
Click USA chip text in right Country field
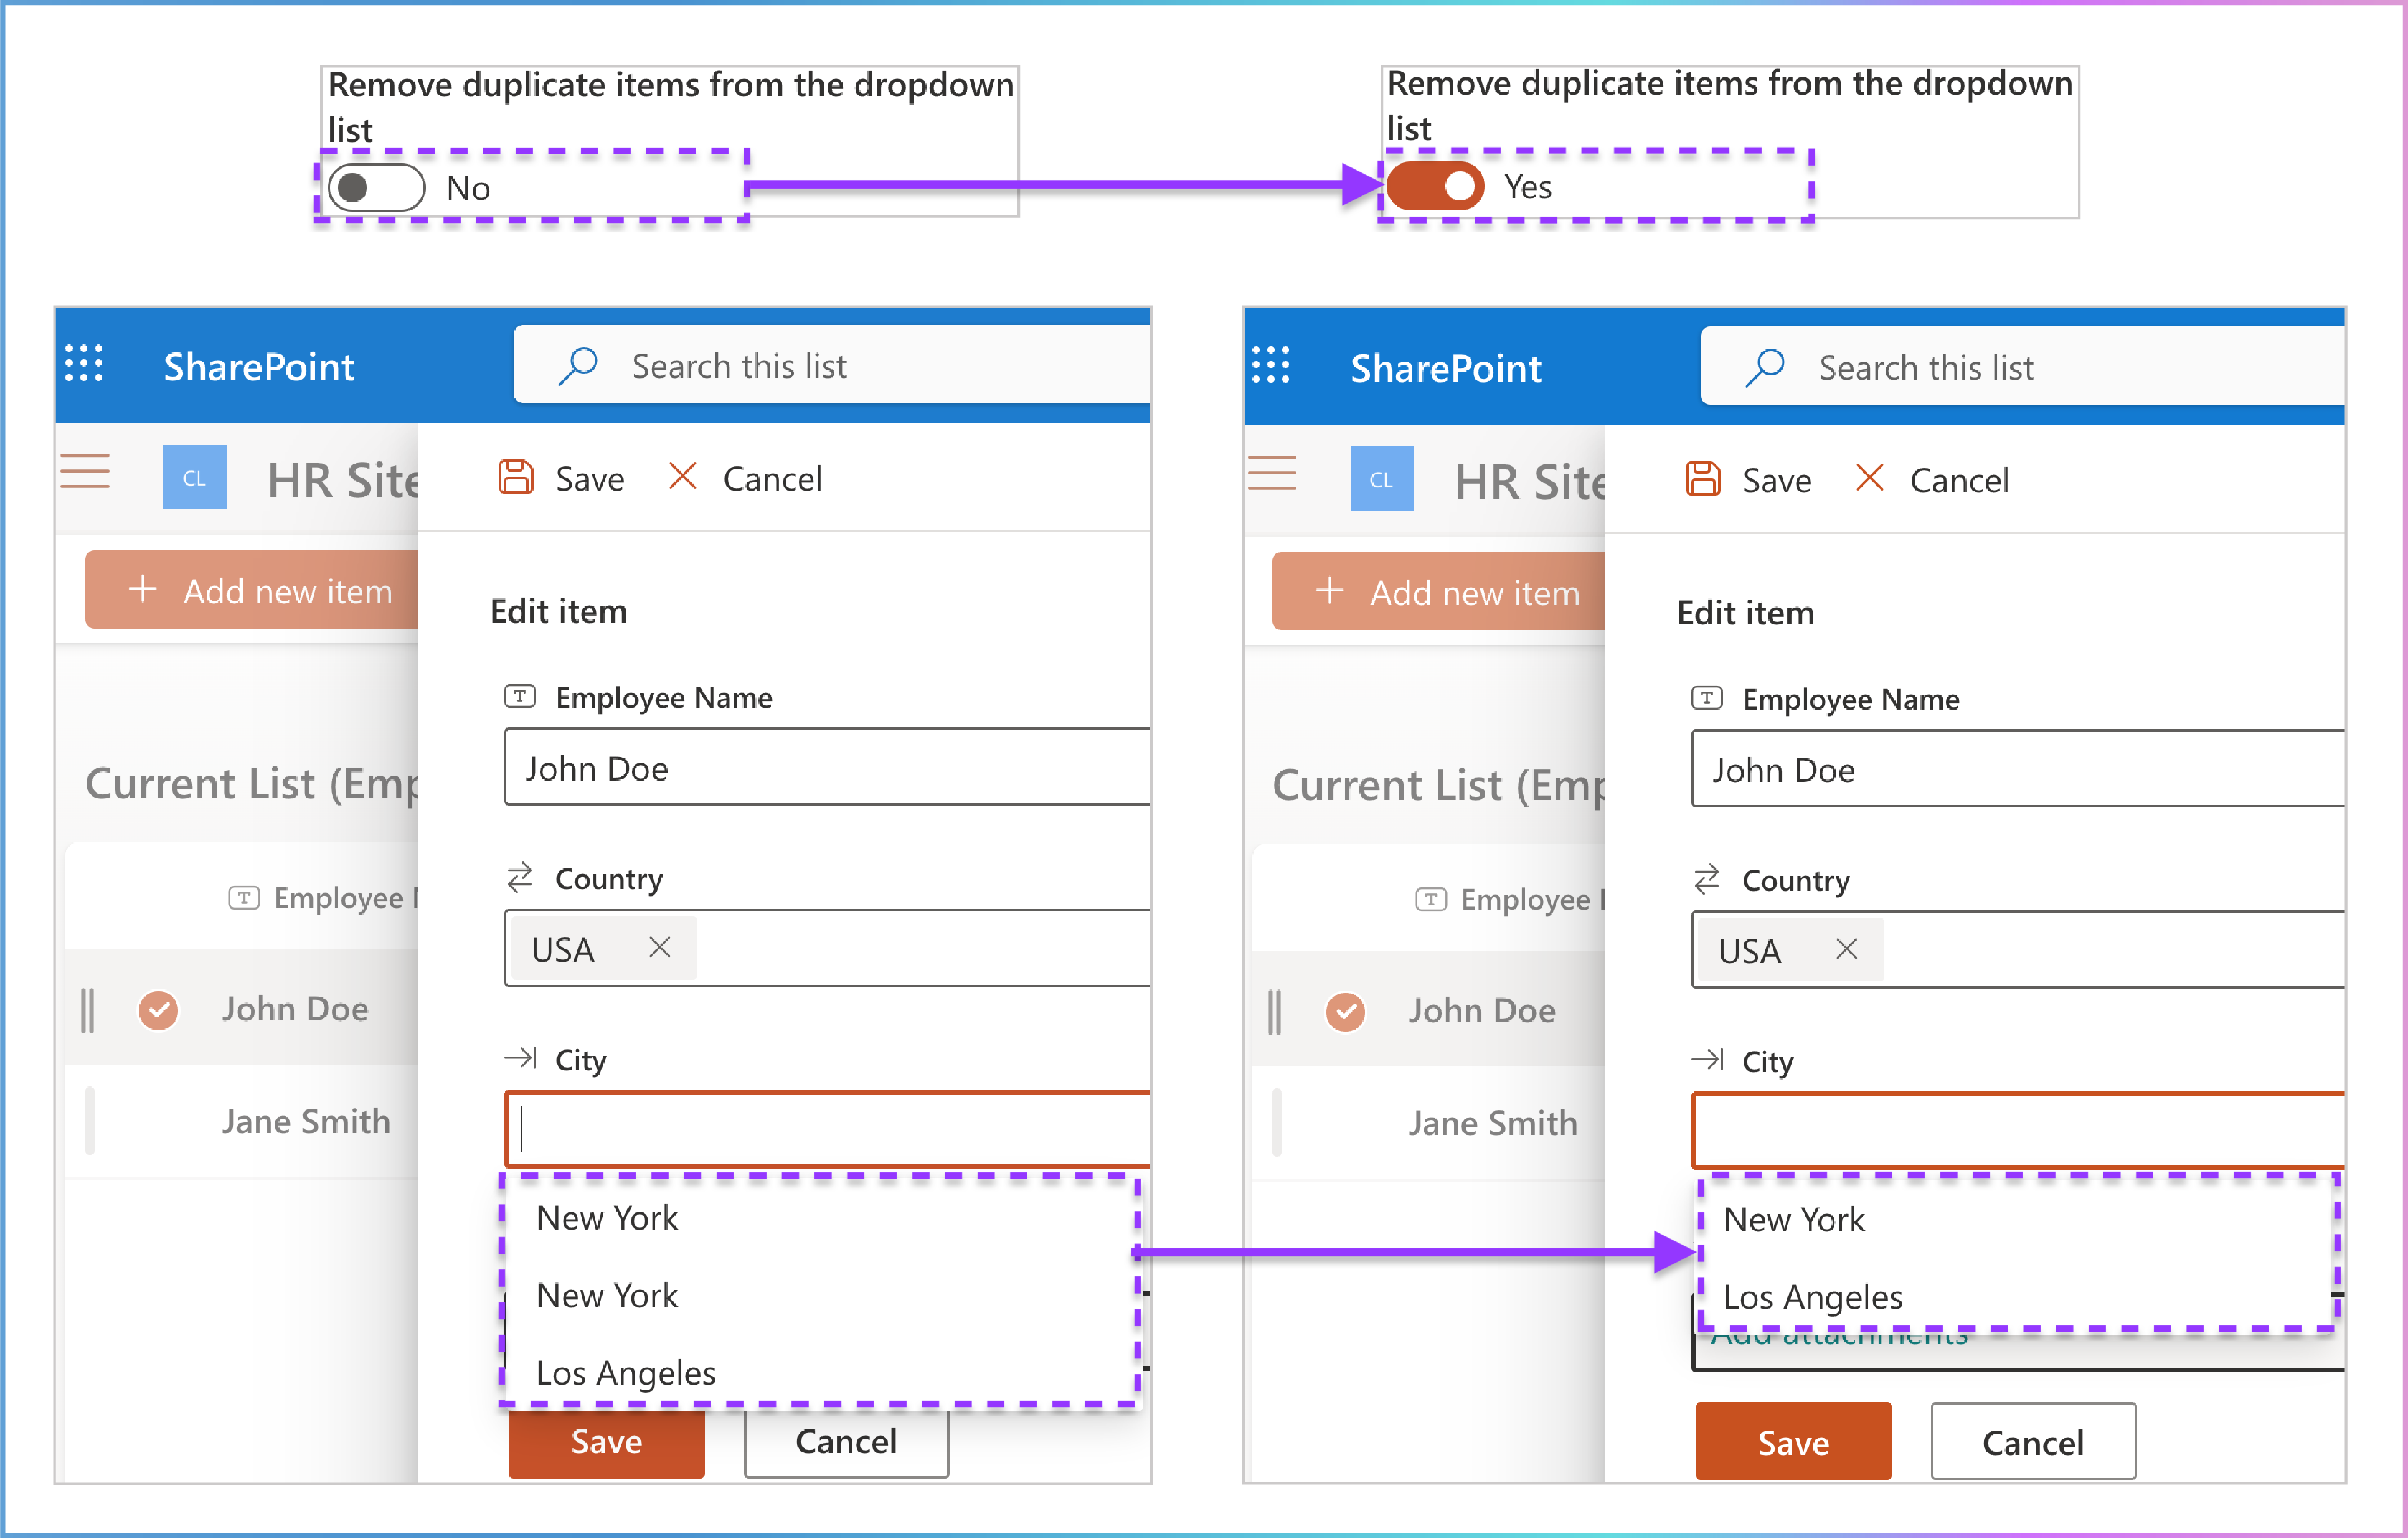[1750, 951]
